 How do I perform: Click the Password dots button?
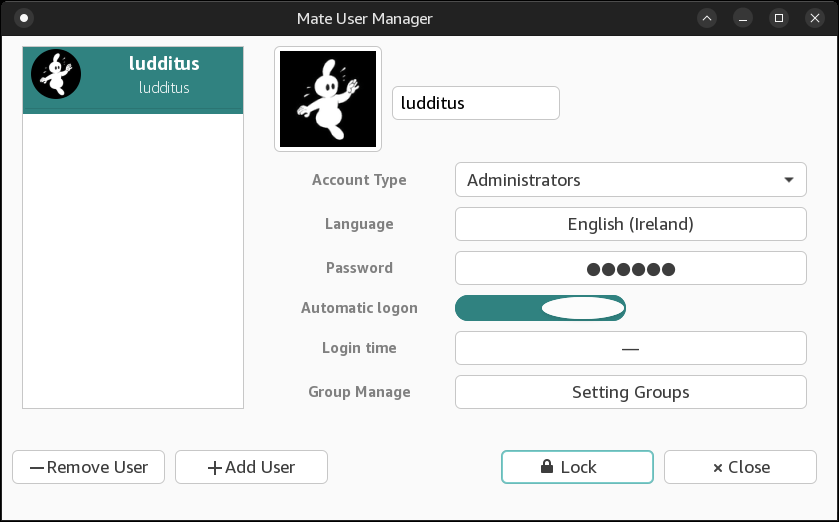coord(630,268)
